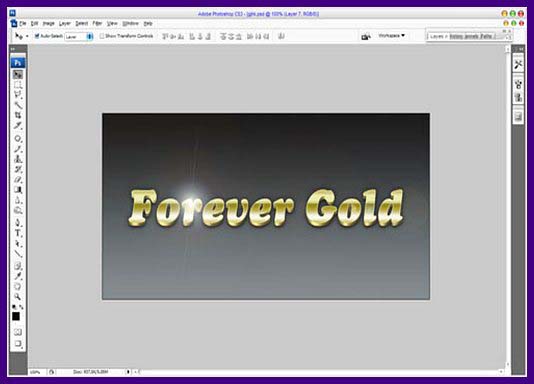The height and width of the screenshot is (384, 534).
Task: Select the Eraser tool
Action: pos(18,179)
